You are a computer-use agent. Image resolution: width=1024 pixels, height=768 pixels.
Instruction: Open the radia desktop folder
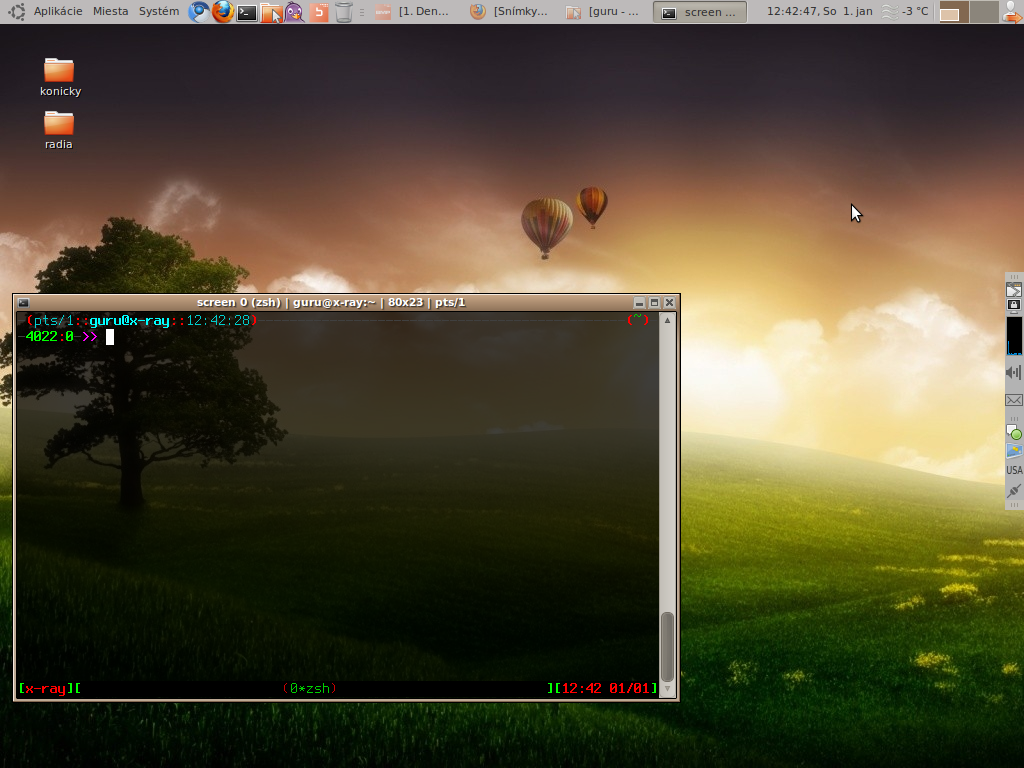pos(59,131)
